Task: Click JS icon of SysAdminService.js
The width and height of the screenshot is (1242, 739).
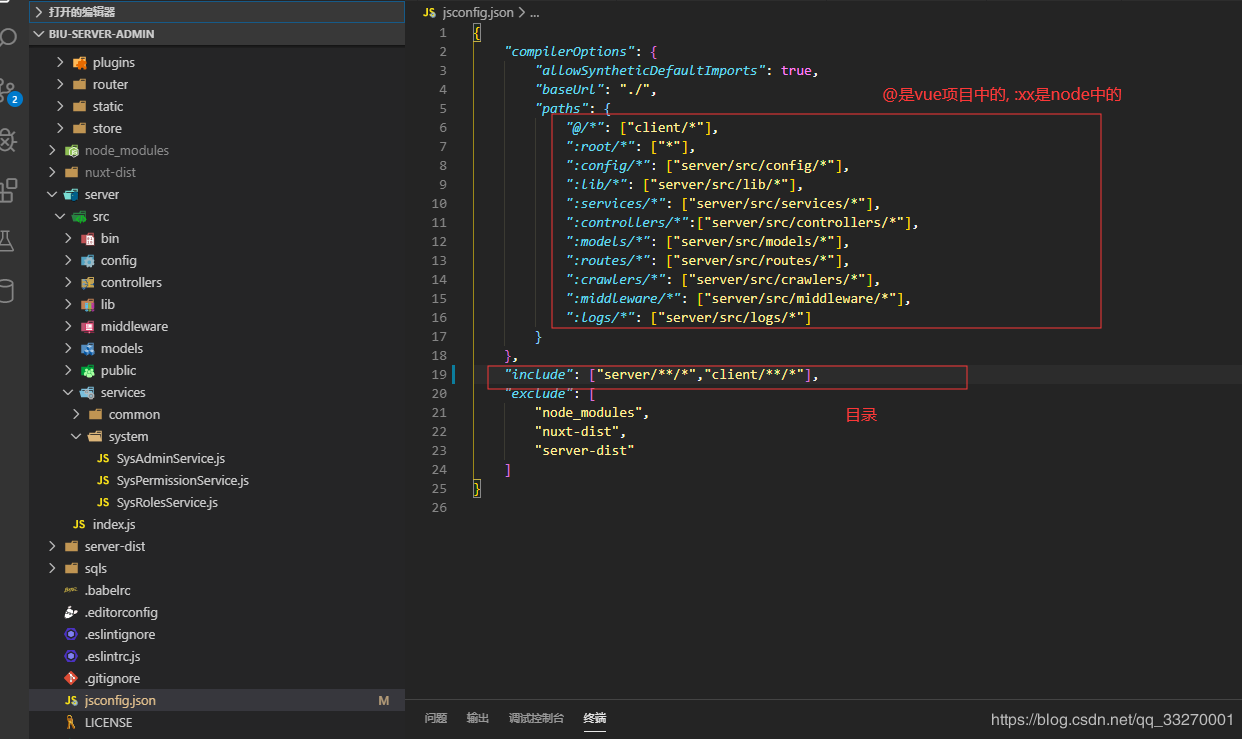Action: pos(103,458)
